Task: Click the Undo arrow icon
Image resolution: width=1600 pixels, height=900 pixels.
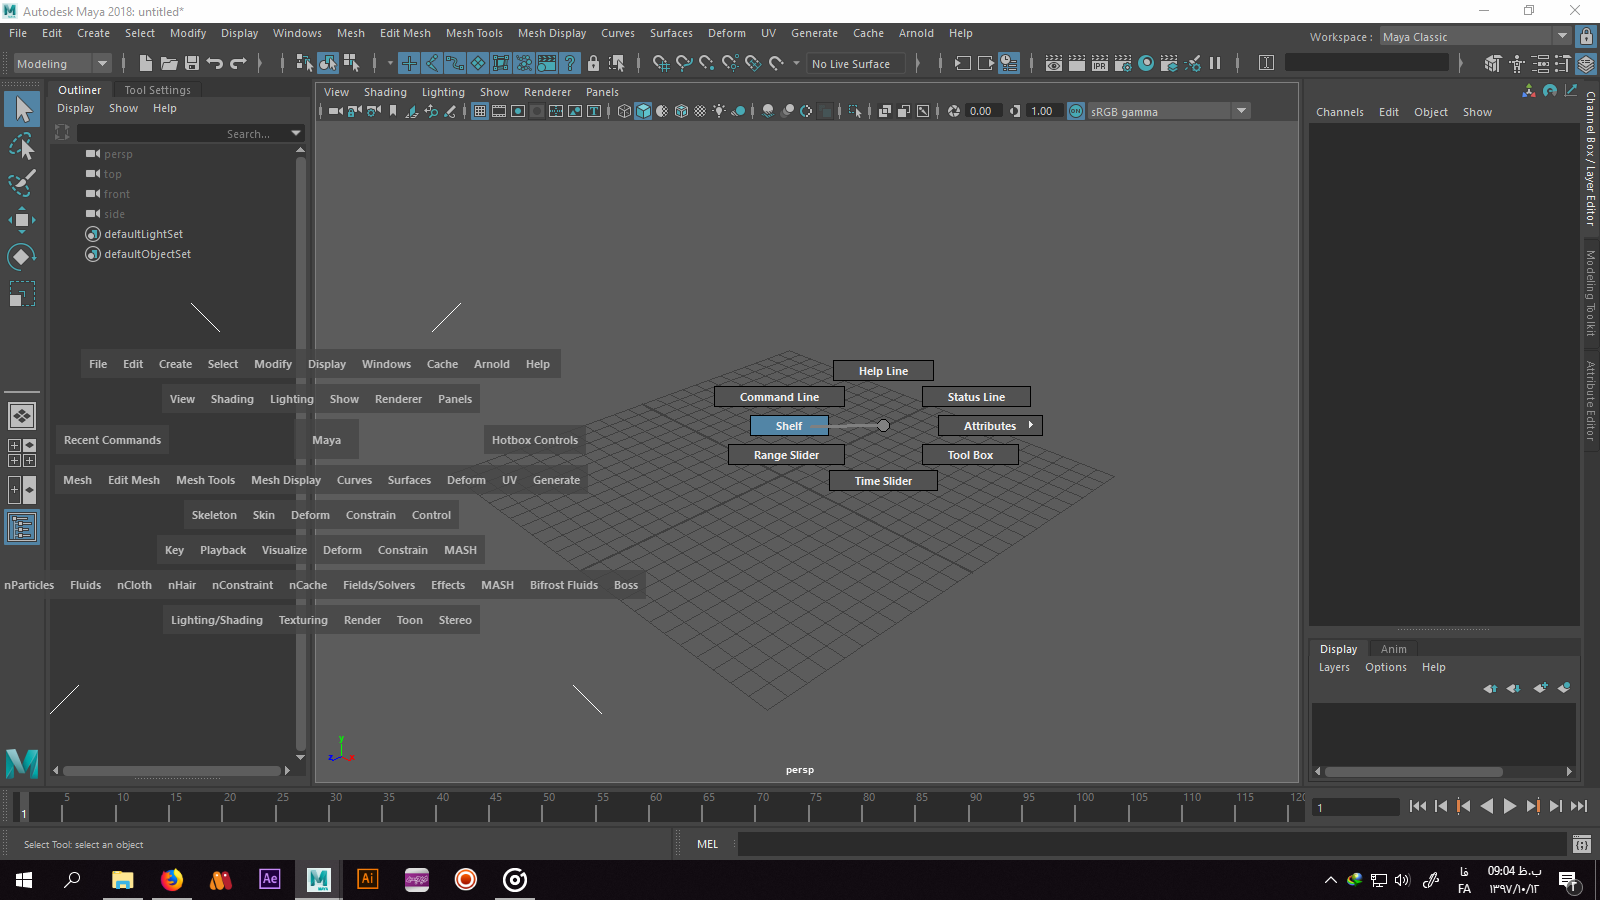Action: pyautogui.click(x=215, y=63)
